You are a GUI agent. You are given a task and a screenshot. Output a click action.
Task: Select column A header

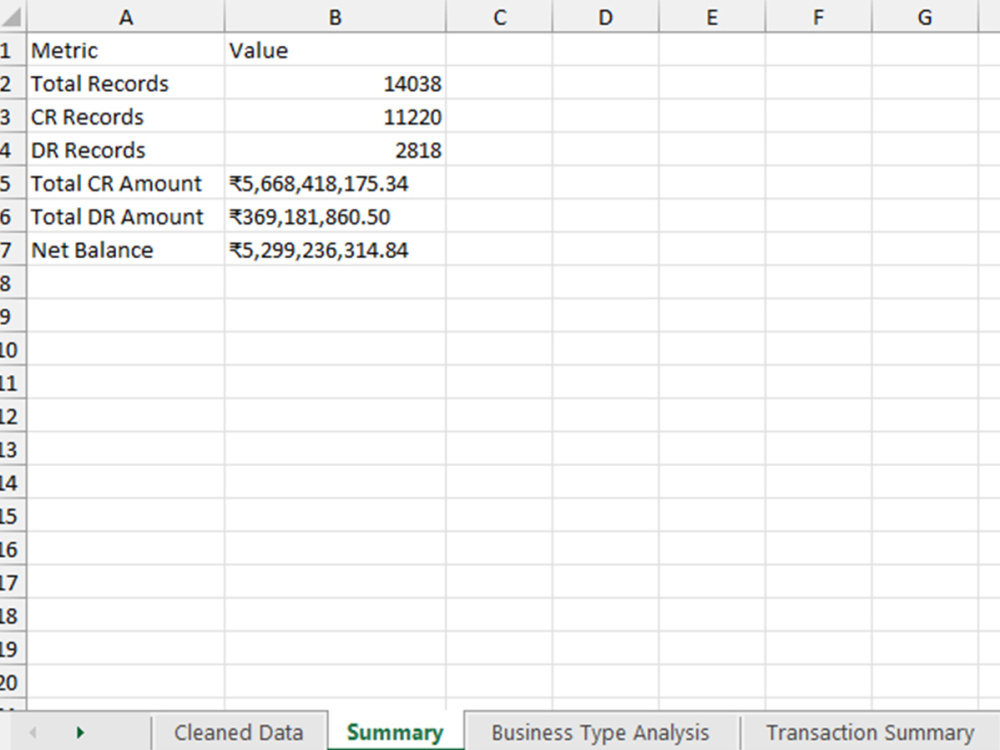click(x=126, y=17)
